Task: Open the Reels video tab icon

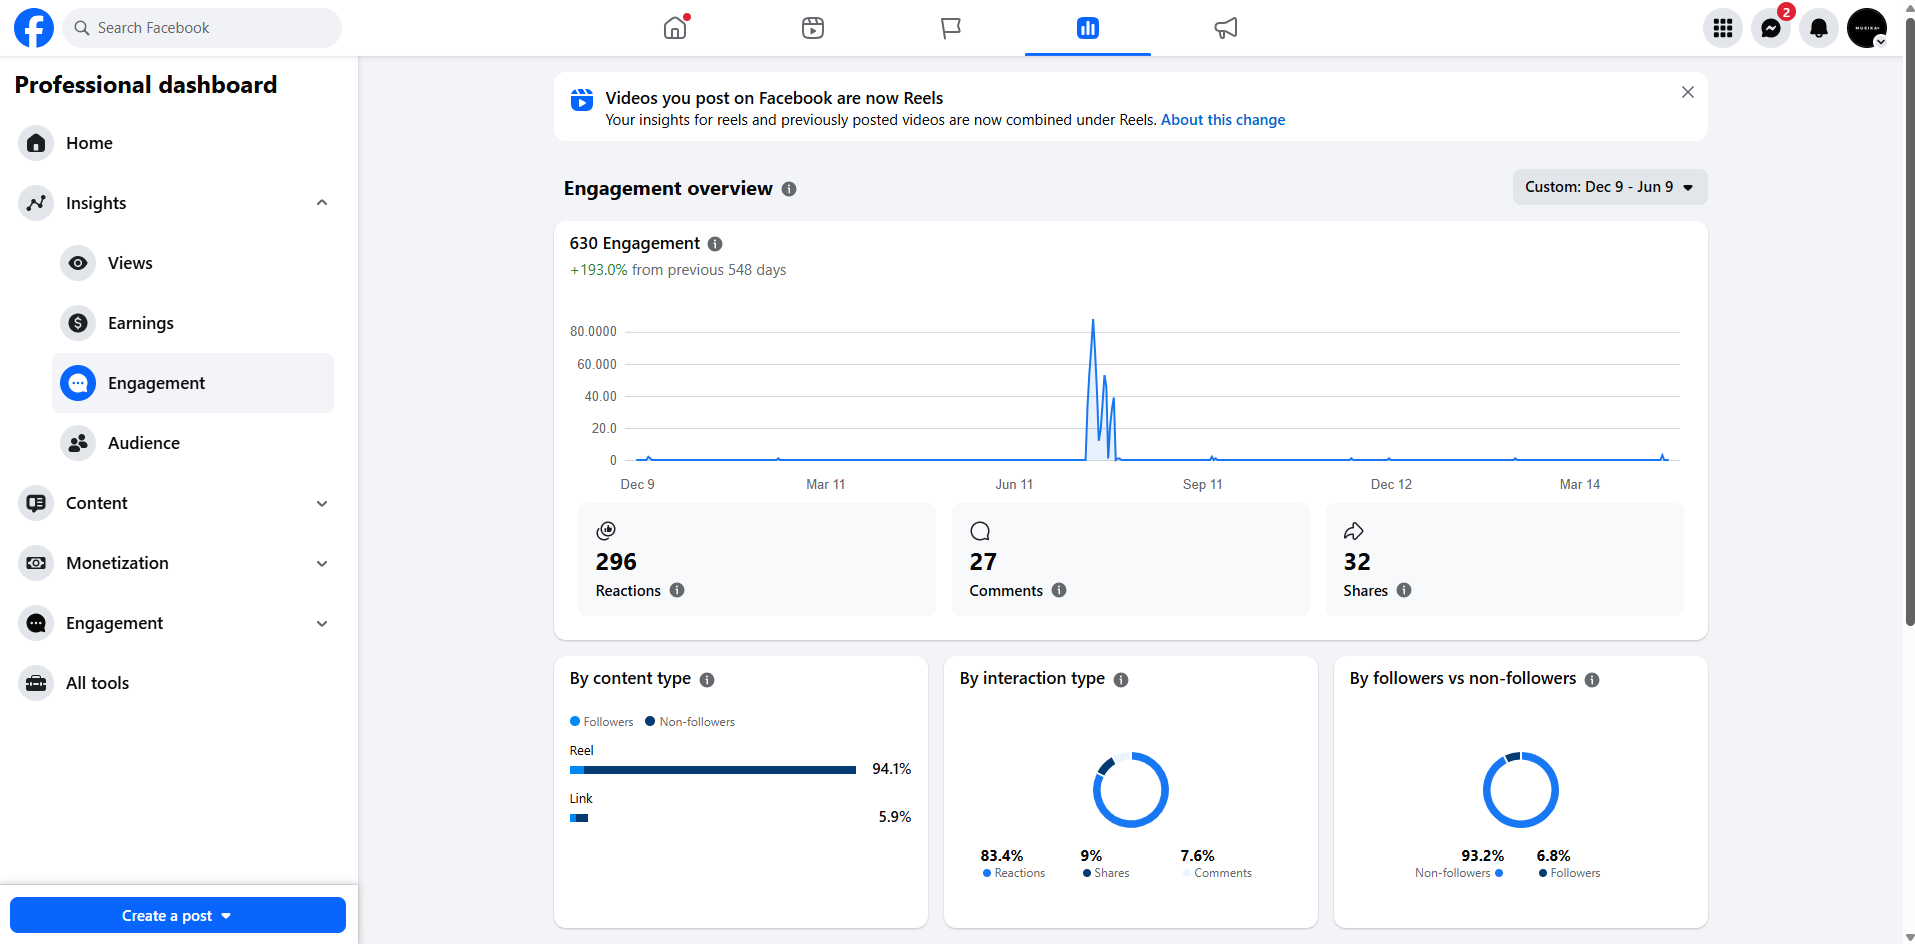Action: click(x=813, y=28)
